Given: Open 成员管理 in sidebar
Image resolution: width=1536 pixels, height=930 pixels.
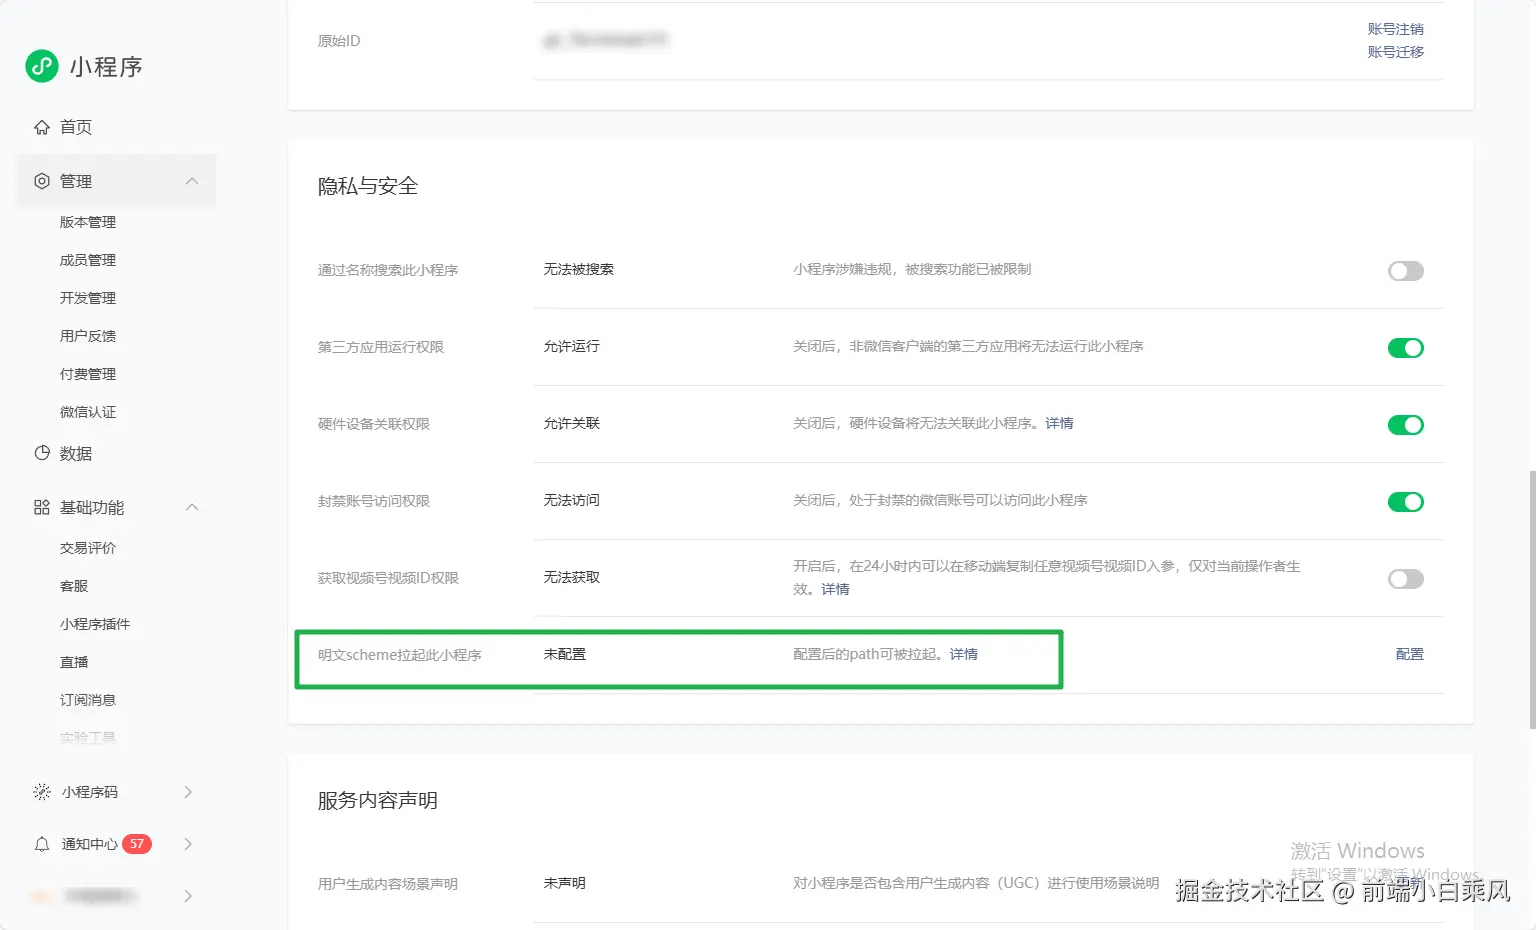Looking at the screenshot, I should click(88, 260).
